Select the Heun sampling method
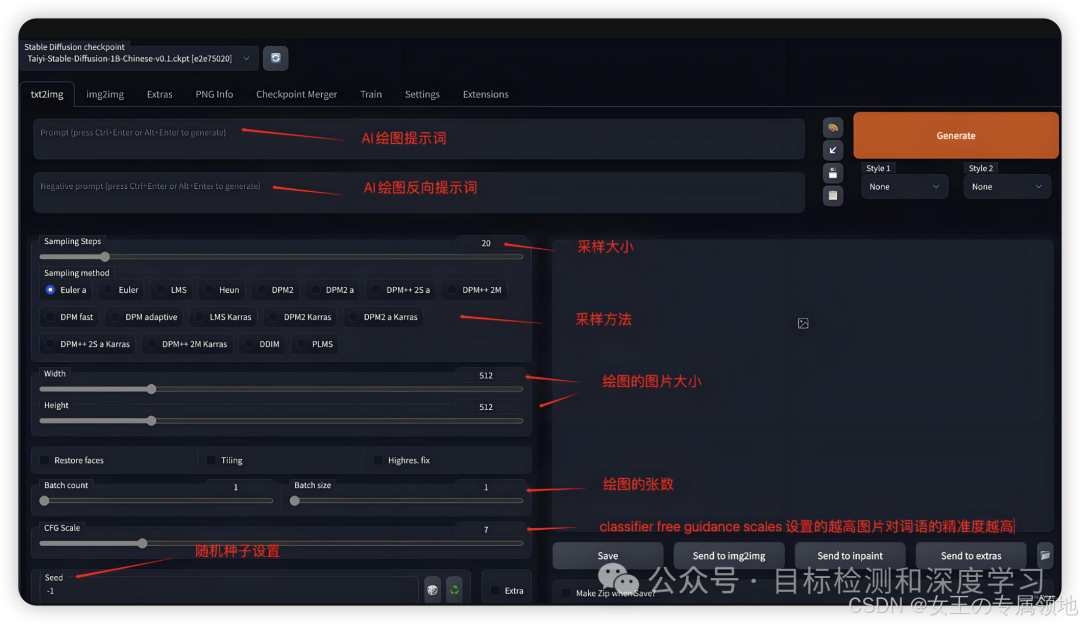 coord(222,290)
